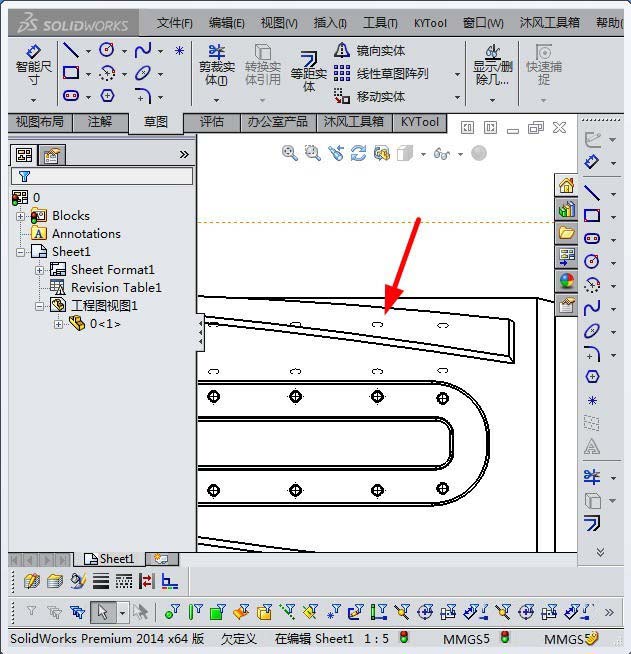This screenshot has width=631, height=654.
Task: Expand right toolbar with double down chevron
Action: click(x=600, y=552)
